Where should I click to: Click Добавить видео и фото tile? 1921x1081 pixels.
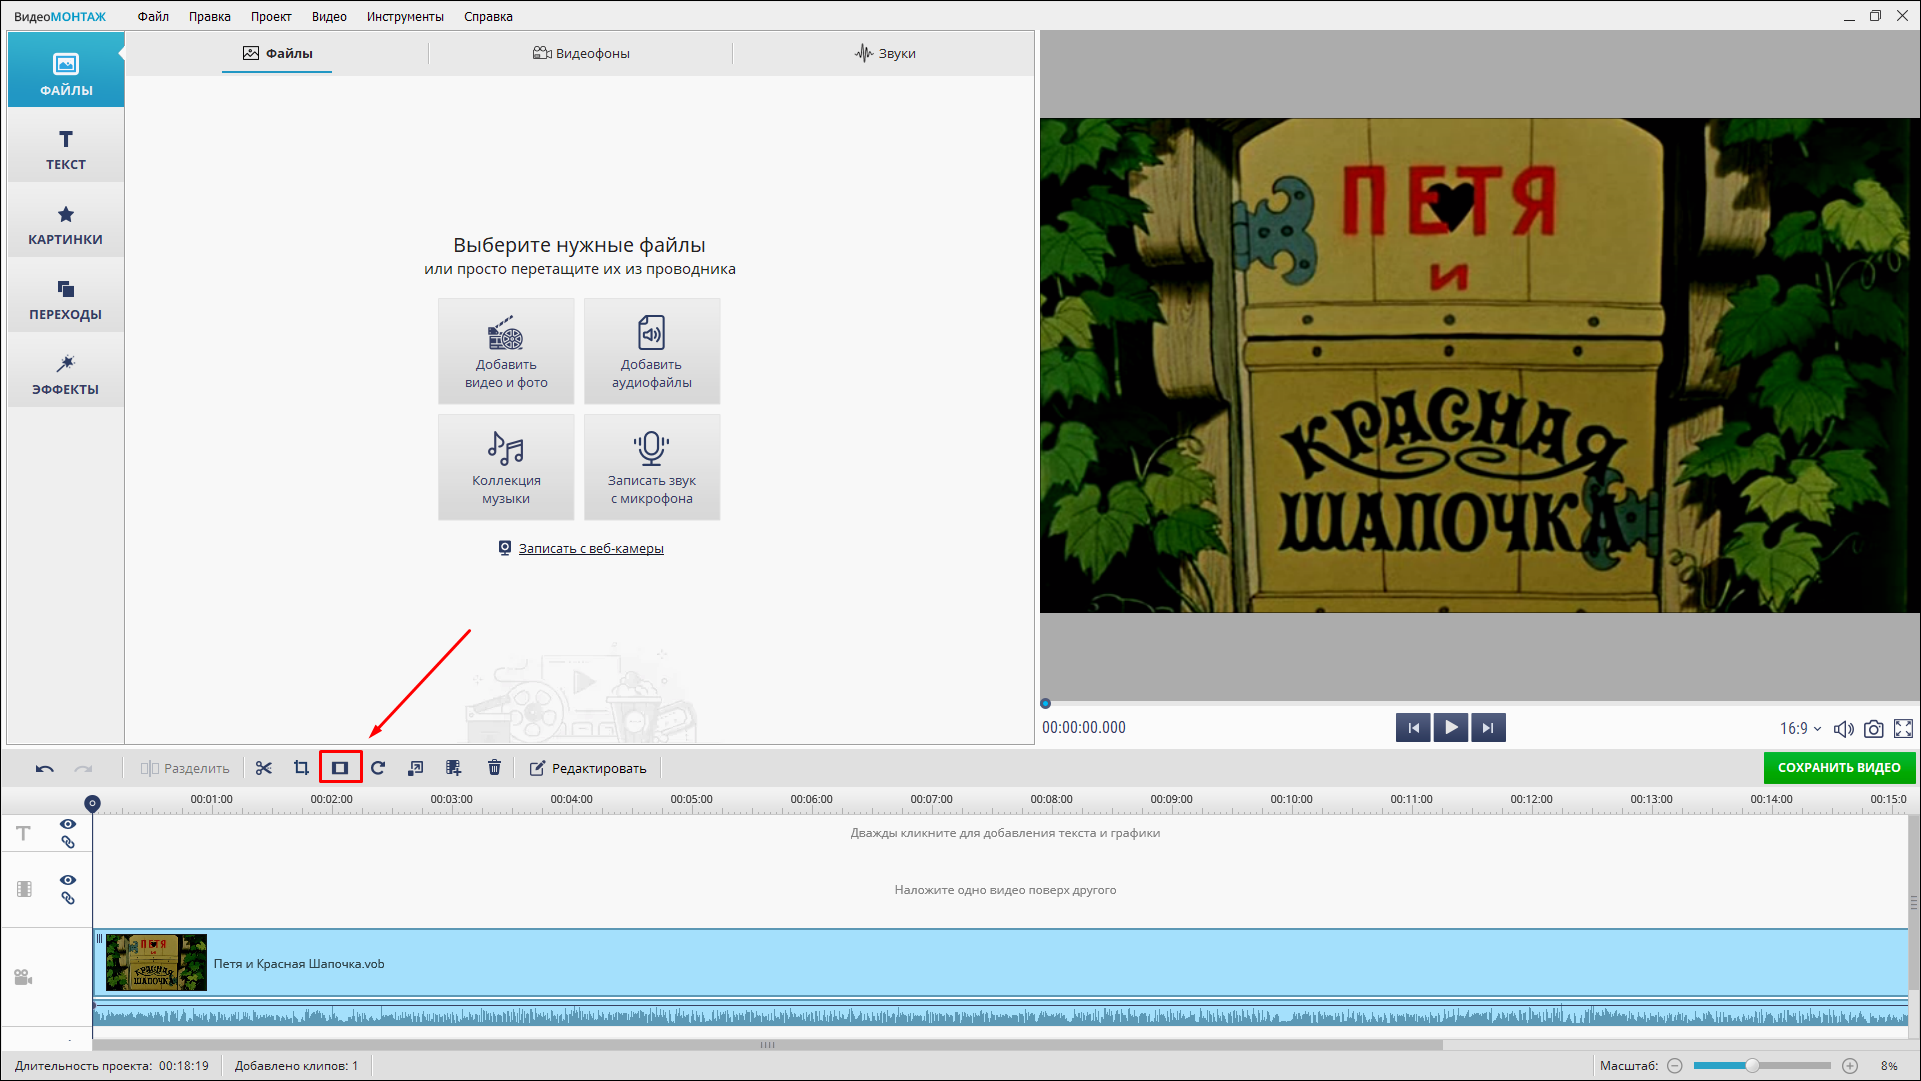[x=506, y=351]
